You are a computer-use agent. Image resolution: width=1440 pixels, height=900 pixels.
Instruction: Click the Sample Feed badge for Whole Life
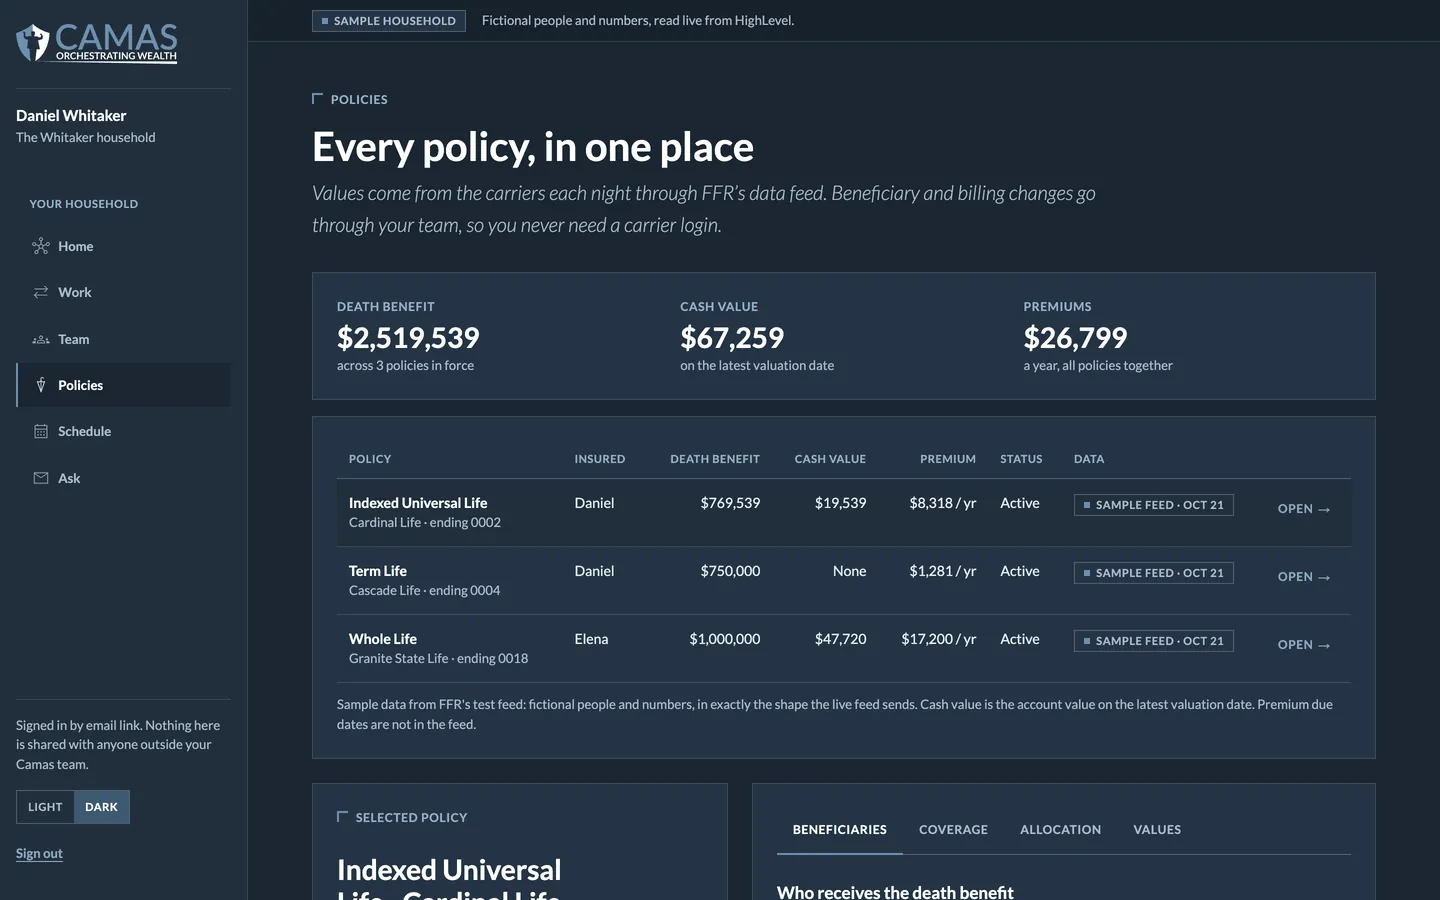[1153, 641]
